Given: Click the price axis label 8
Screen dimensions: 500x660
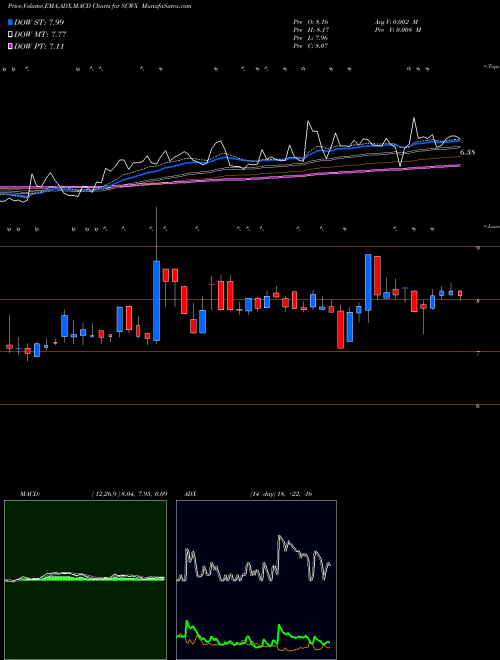Looking at the screenshot, I should tap(478, 301).
